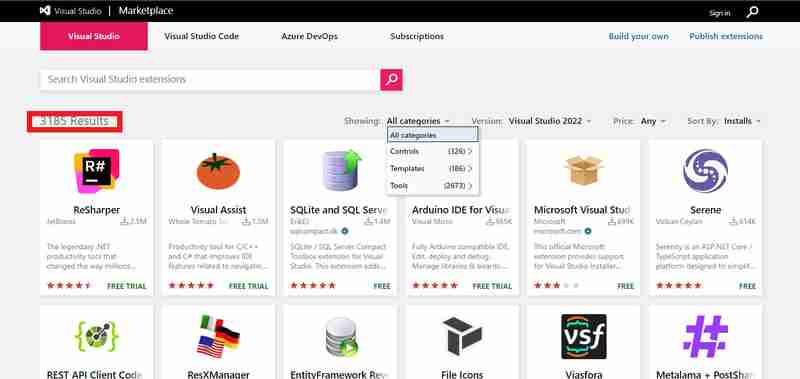Switch to the Visual Studio Code tab

pyautogui.click(x=202, y=36)
